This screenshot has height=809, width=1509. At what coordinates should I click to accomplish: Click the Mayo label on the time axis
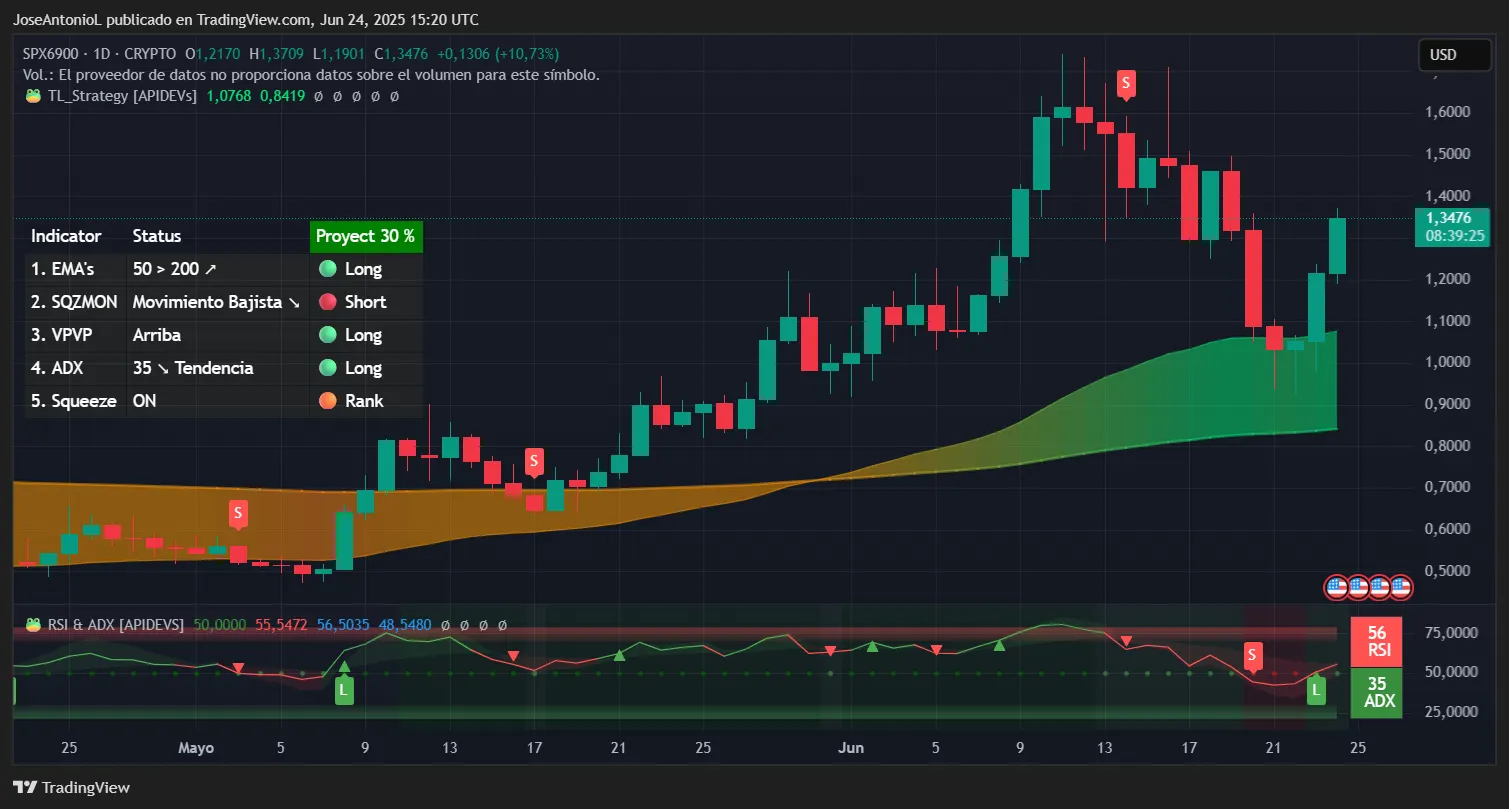tap(197, 748)
